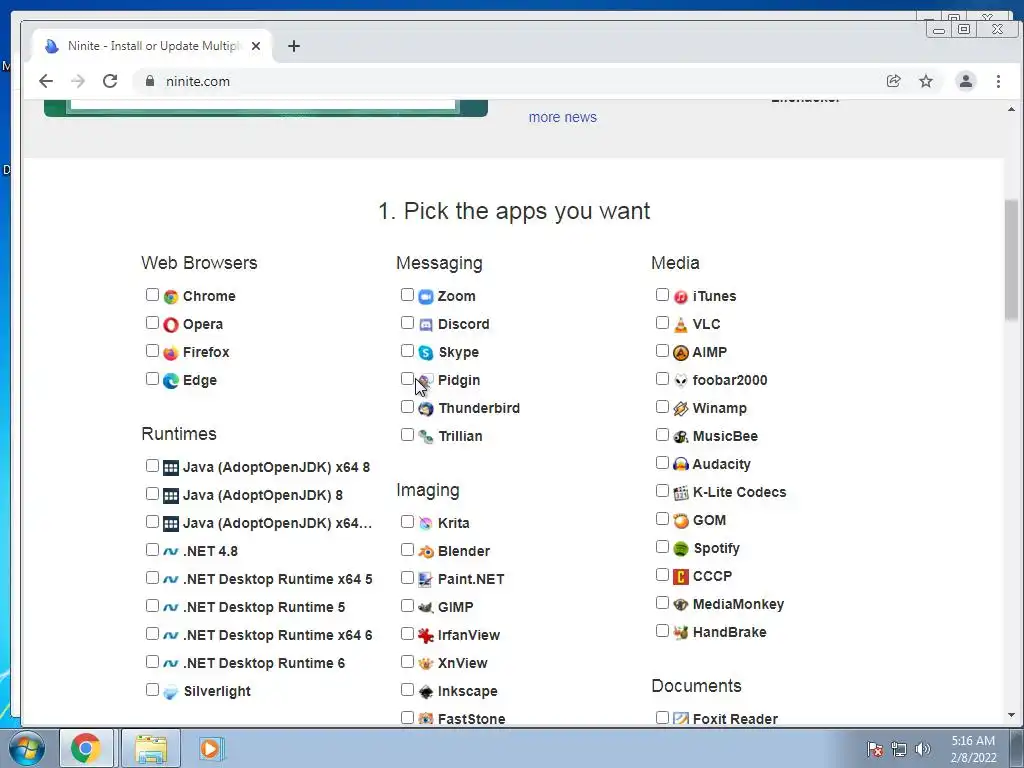Click the Zoom app icon
The image size is (1024, 768).
click(x=426, y=296)
